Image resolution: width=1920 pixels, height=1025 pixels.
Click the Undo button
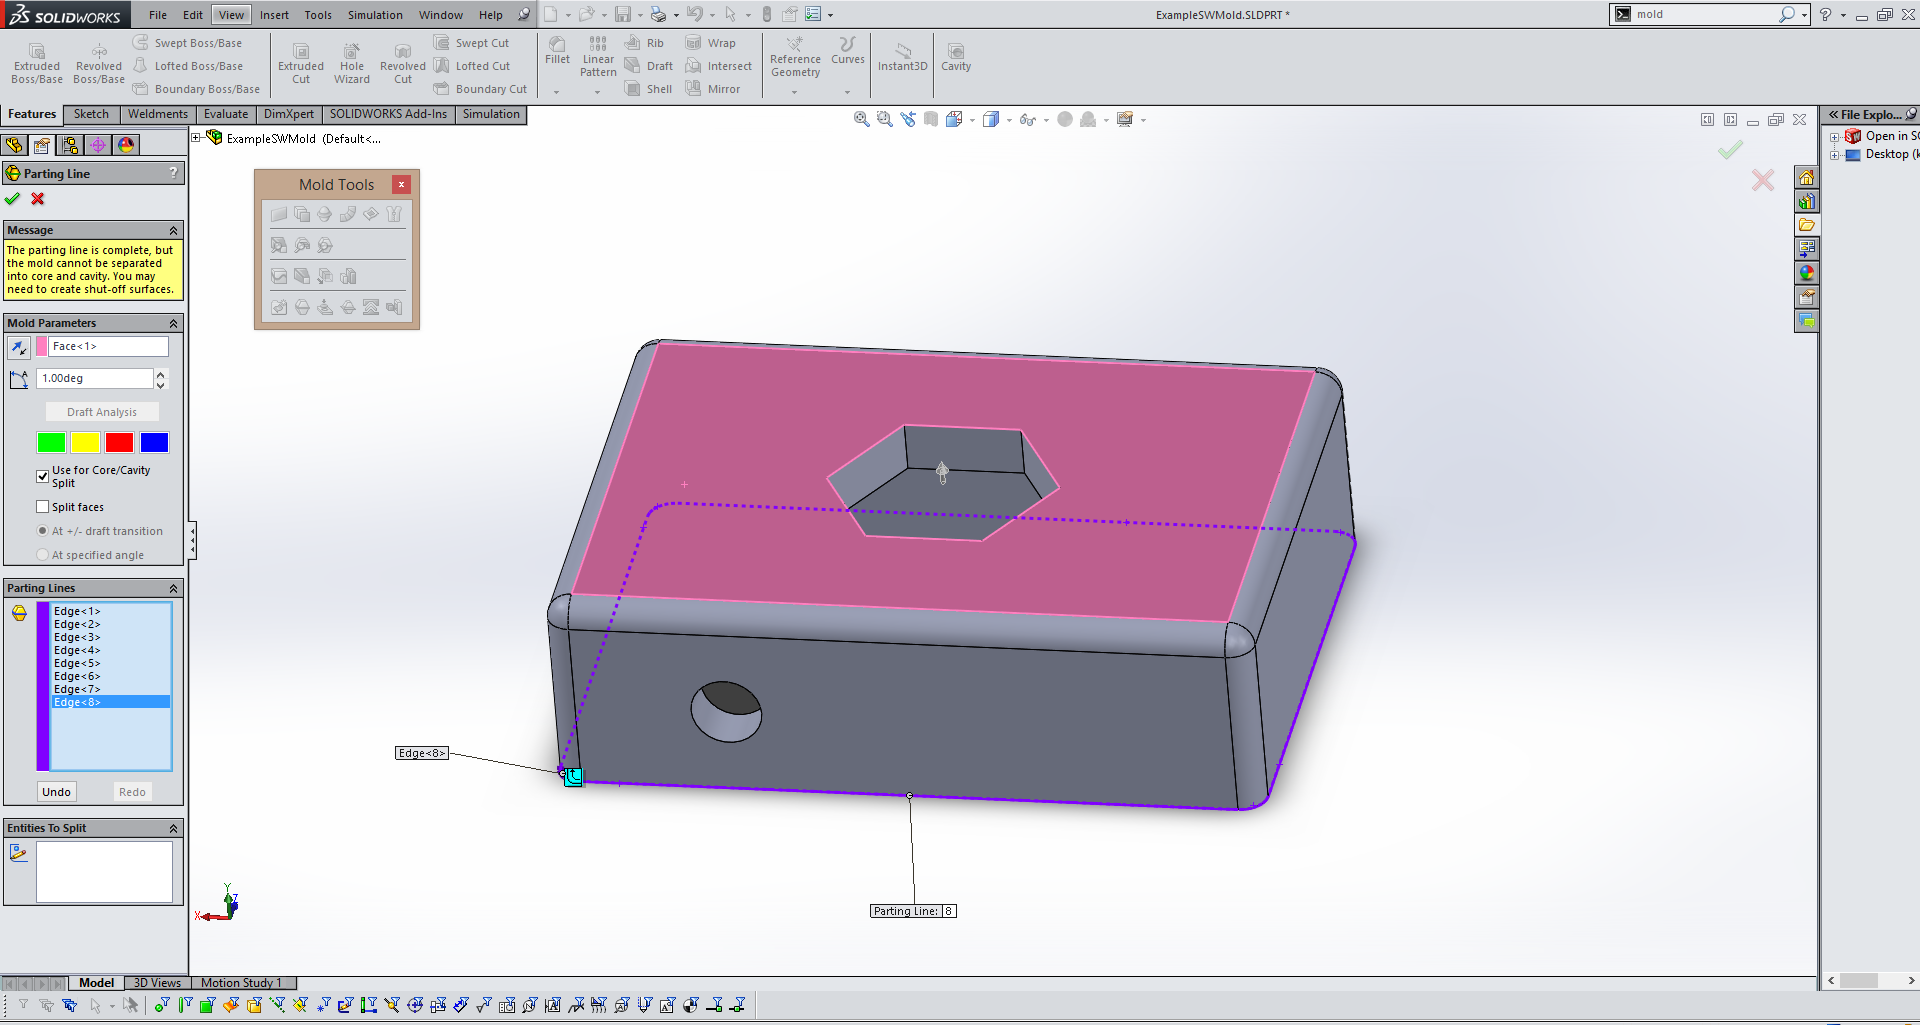coord(56,792)
